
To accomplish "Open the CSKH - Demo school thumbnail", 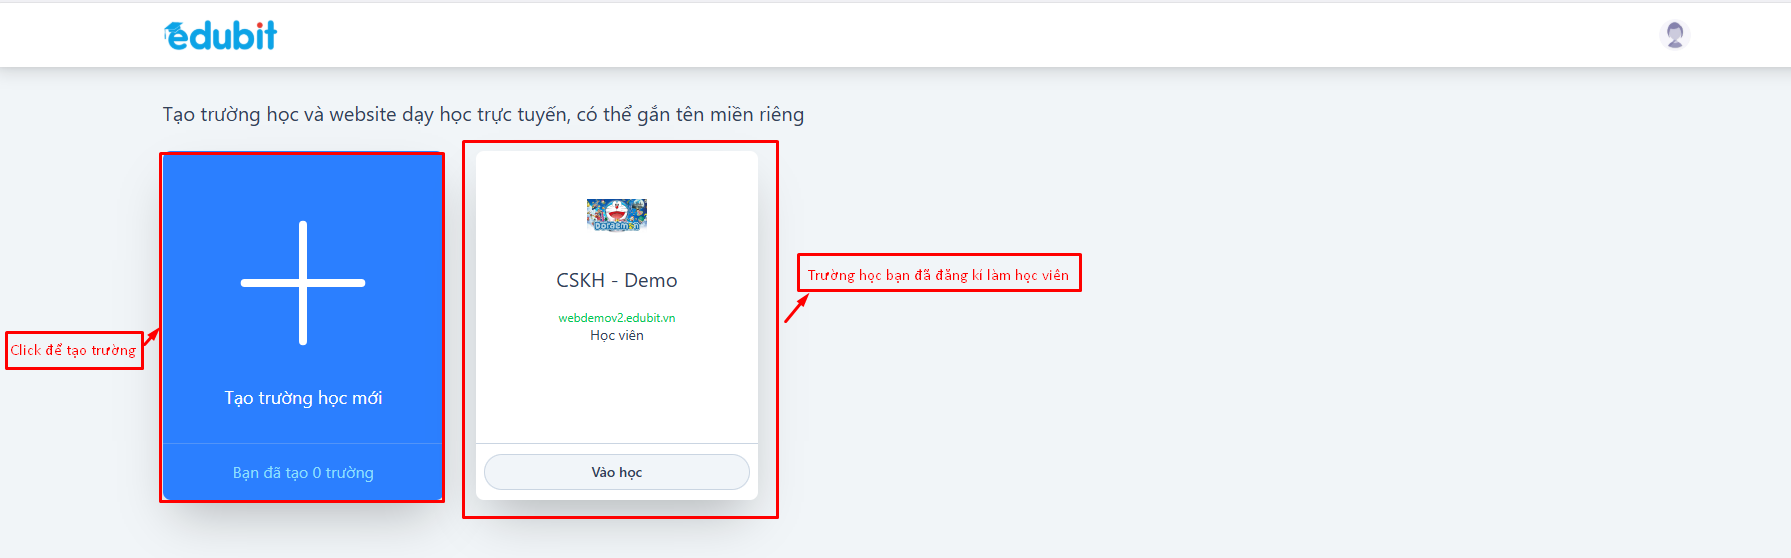I will (x=617, y=215).
